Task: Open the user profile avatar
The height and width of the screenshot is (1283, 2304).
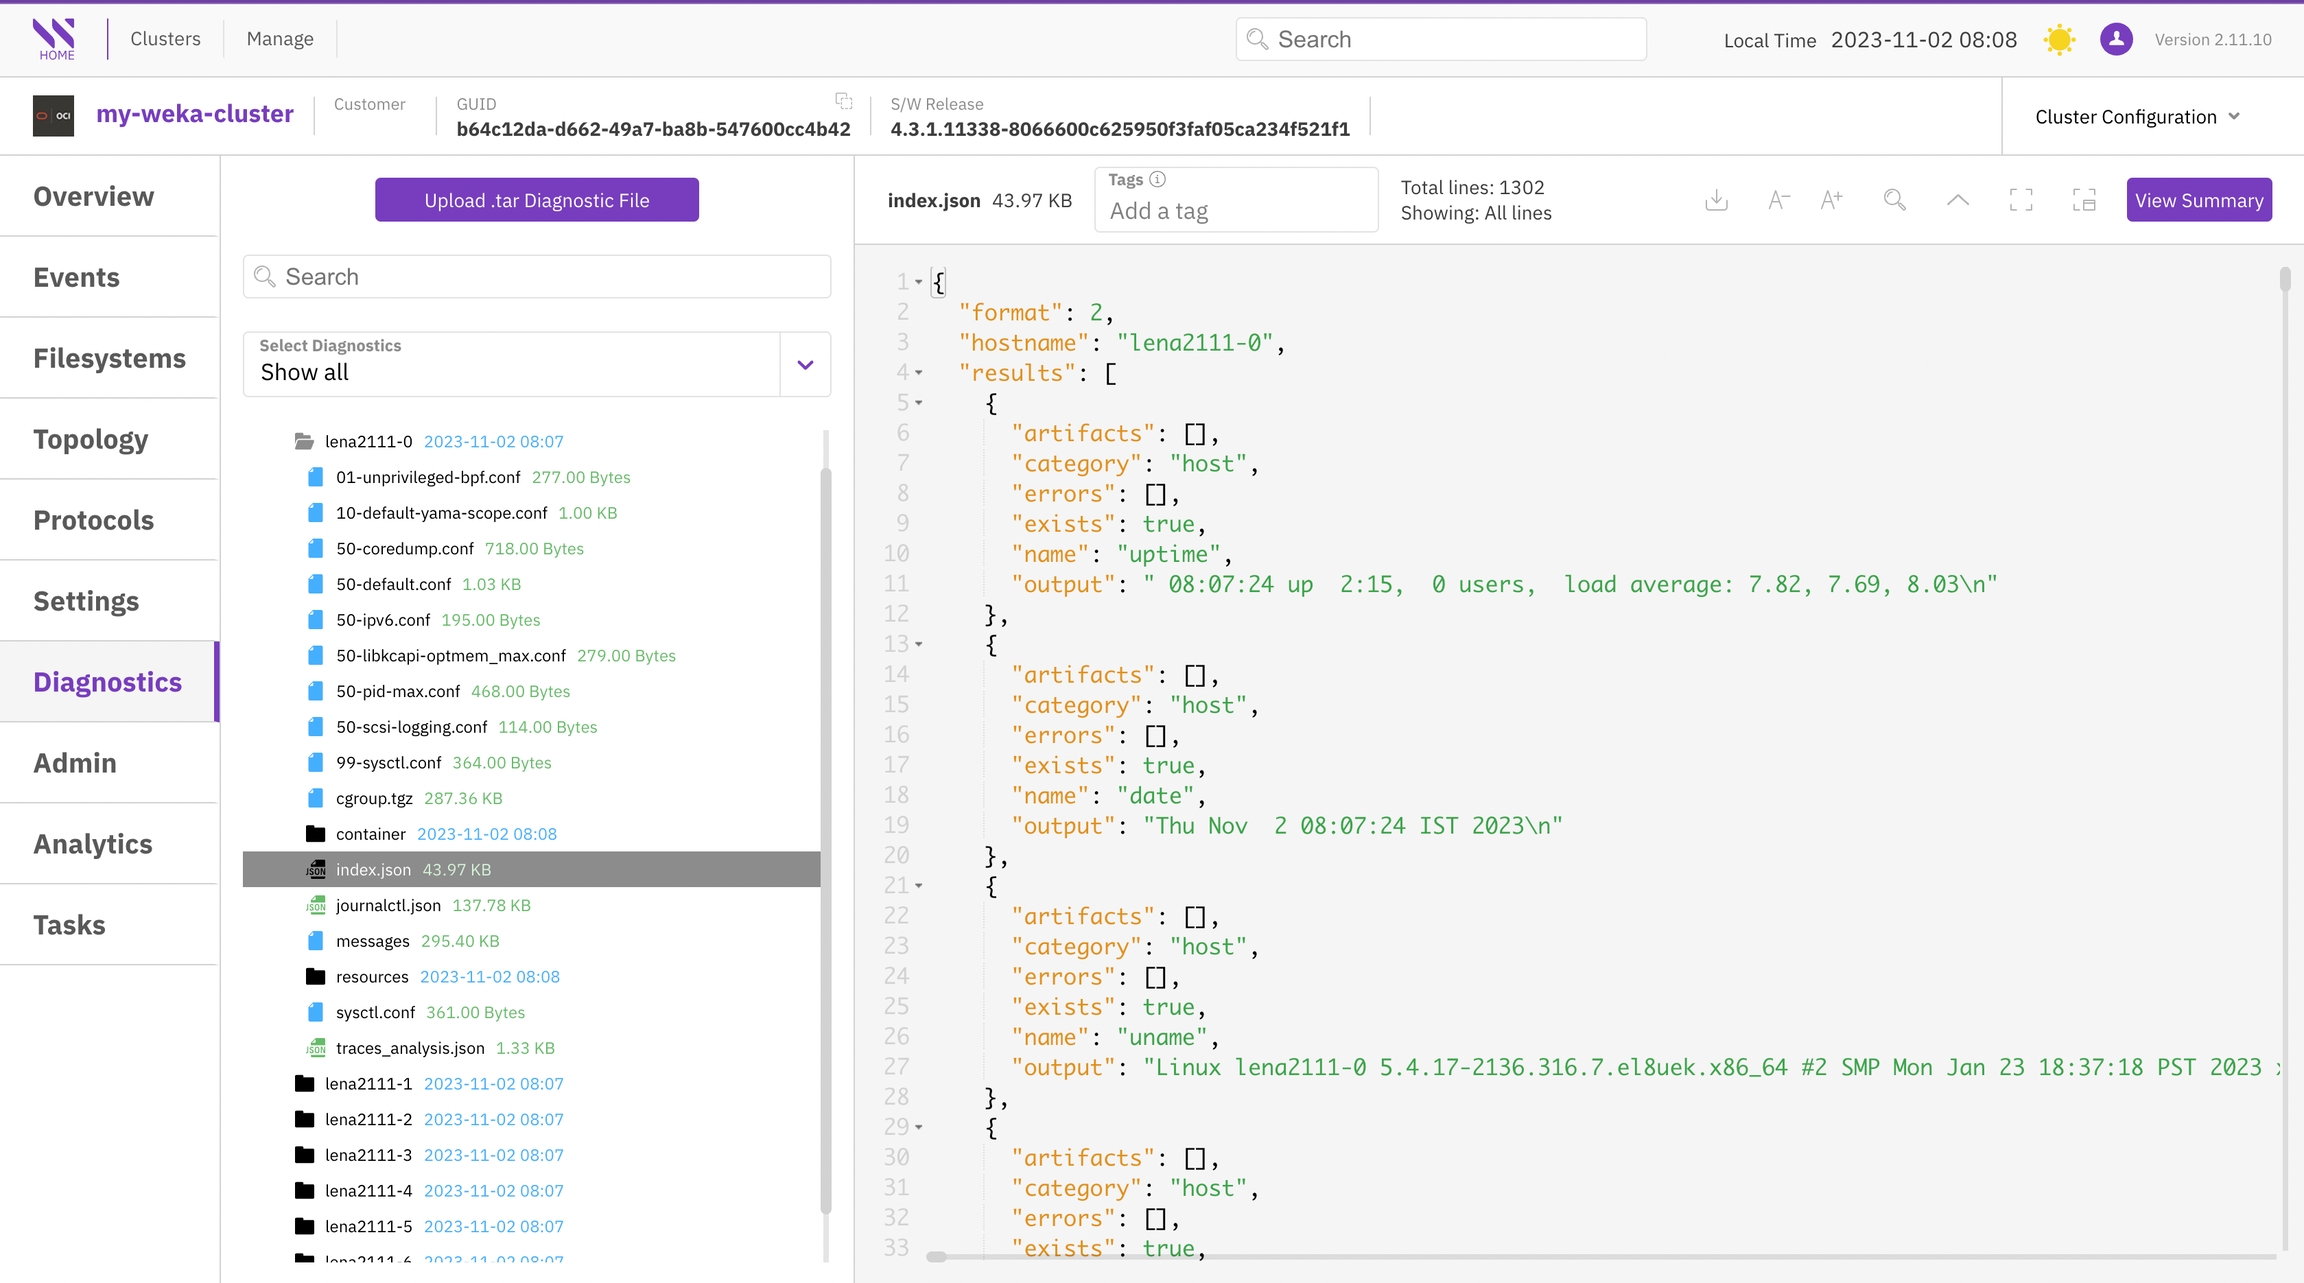Action: point(2116,40)
